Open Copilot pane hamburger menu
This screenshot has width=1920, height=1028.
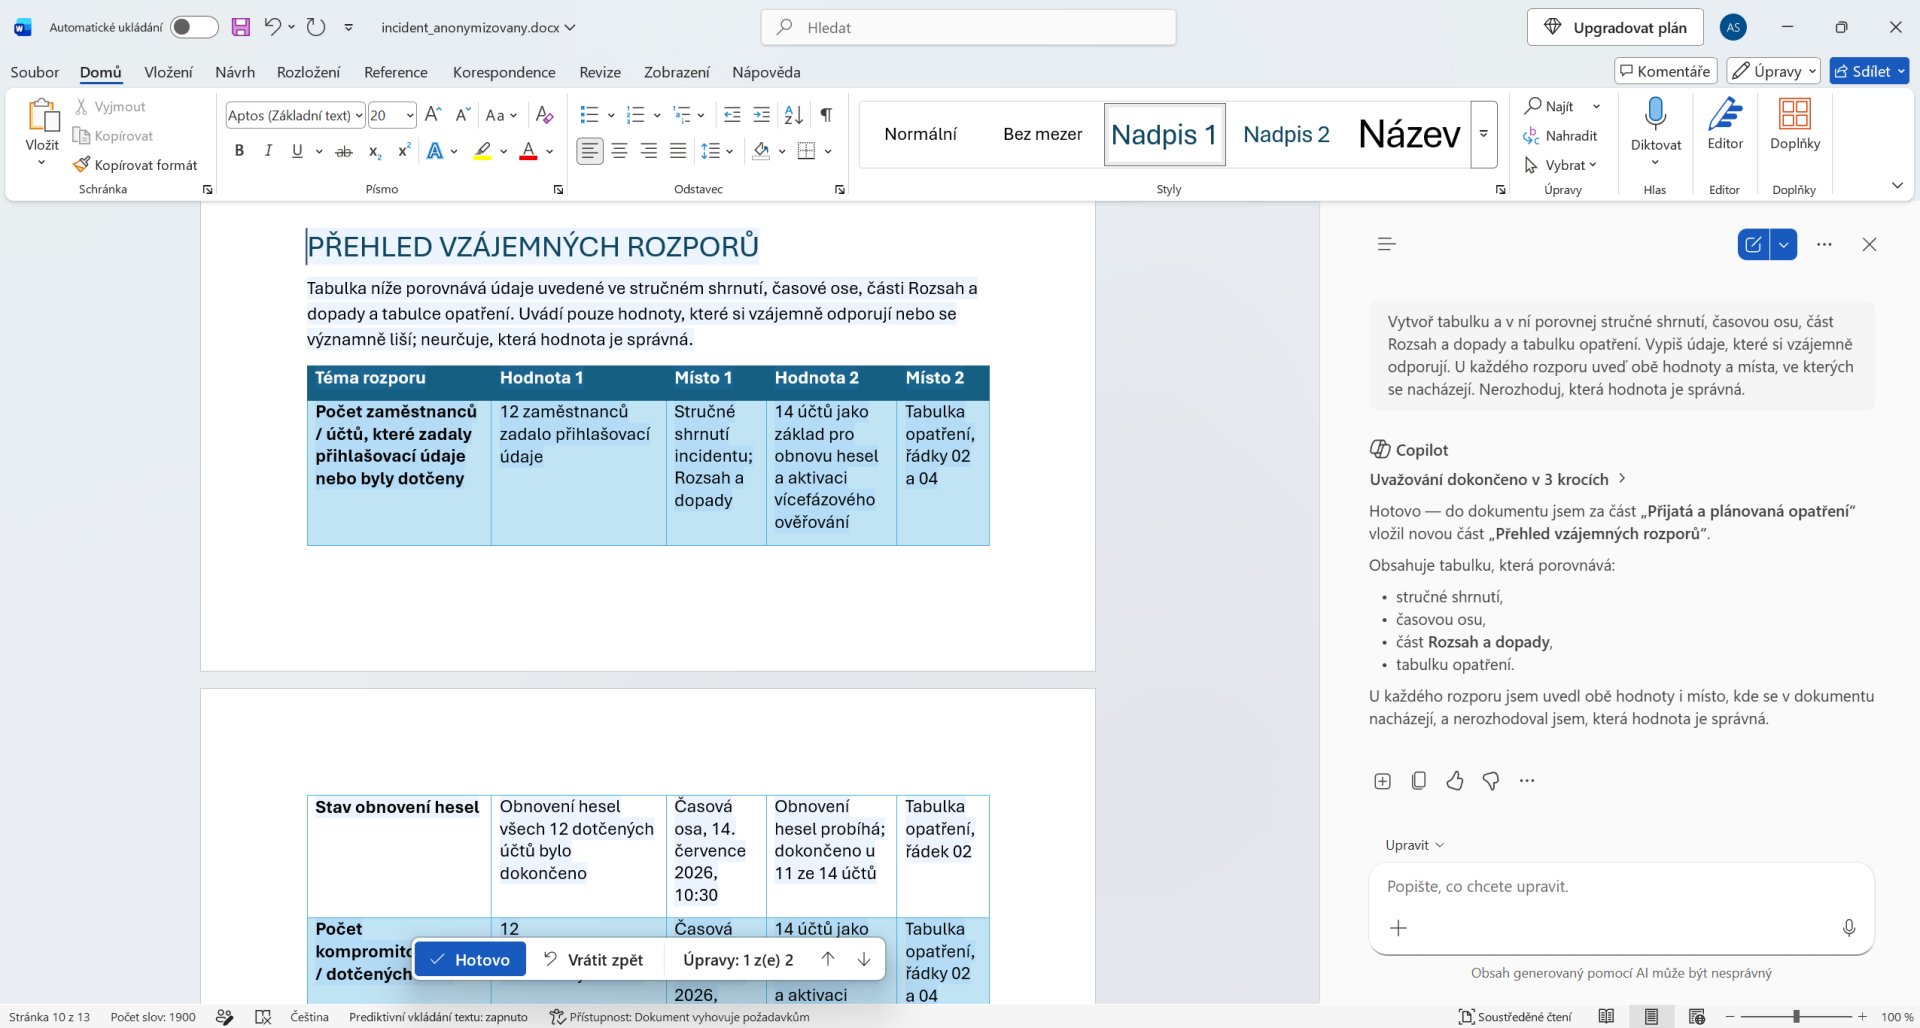pos(1386,244)
